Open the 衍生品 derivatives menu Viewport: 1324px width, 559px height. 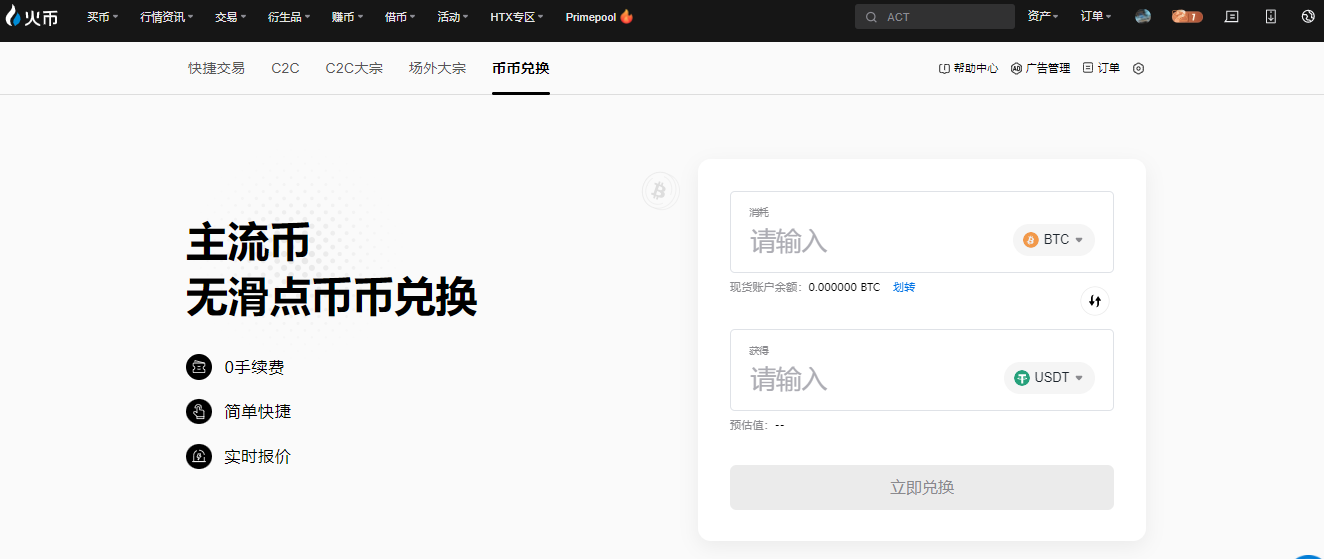(x=289, y=17)
